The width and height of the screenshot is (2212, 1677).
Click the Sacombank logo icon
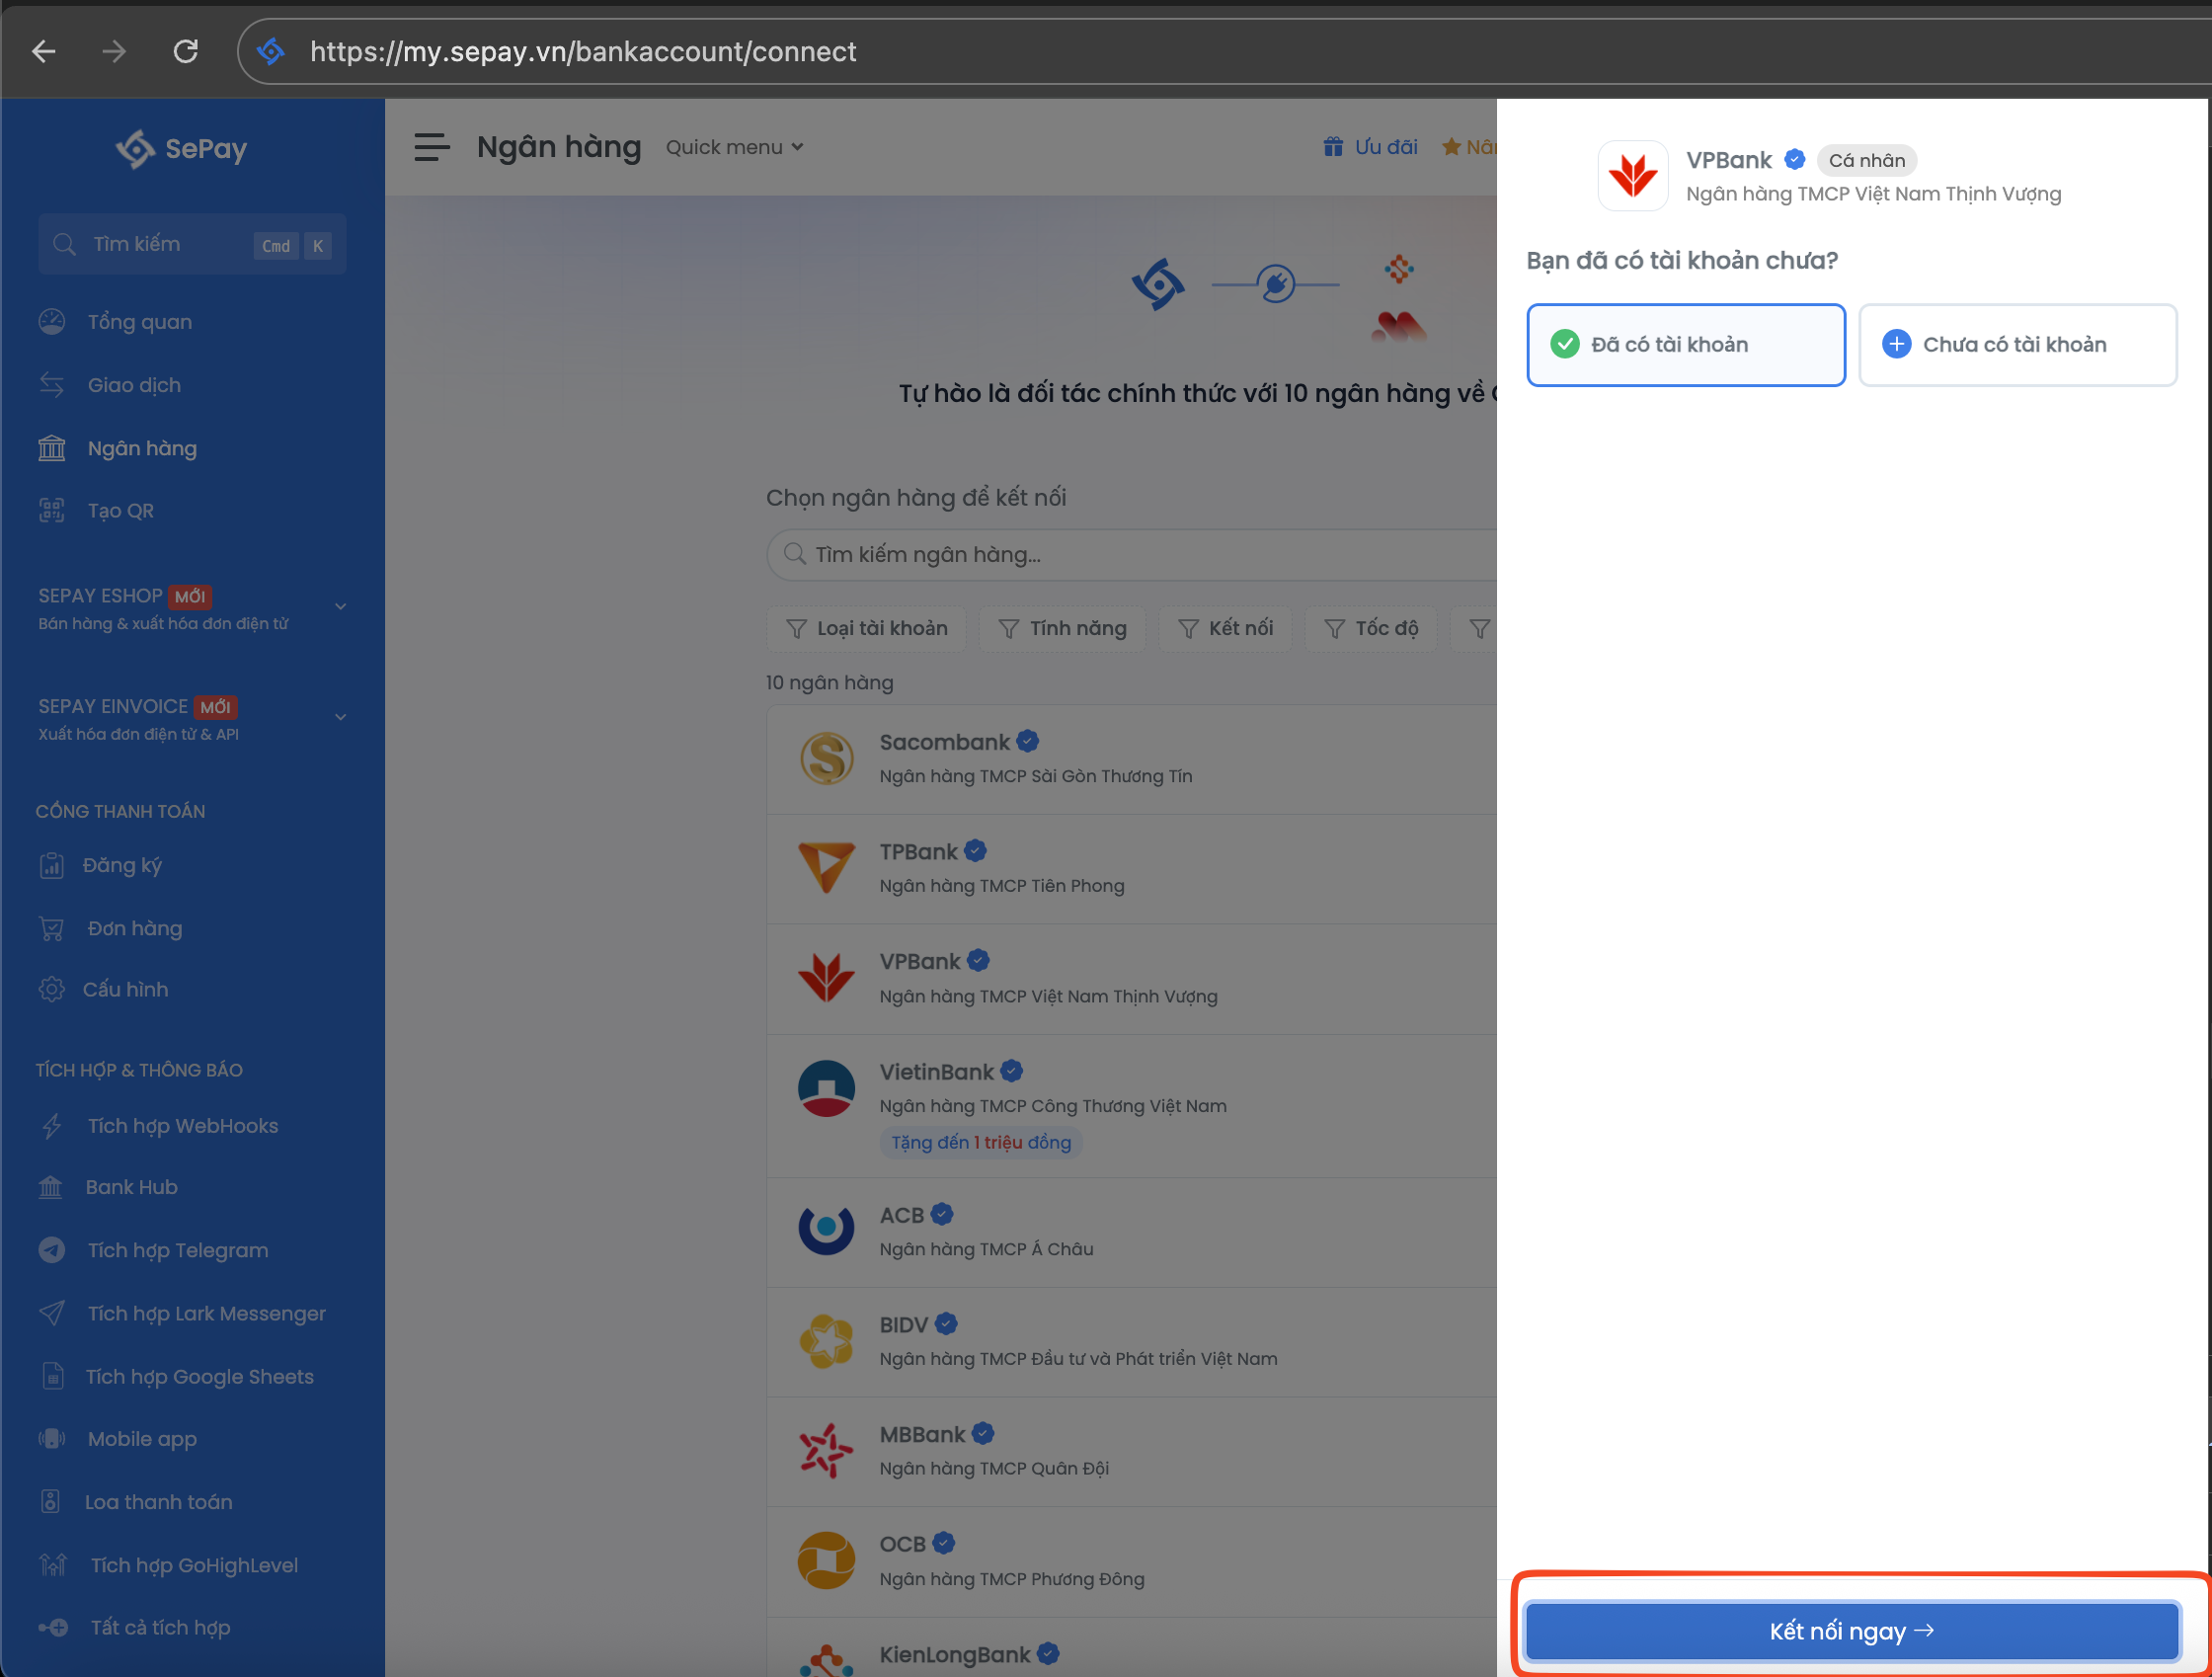pyautogui.click(x=826, y=758)
